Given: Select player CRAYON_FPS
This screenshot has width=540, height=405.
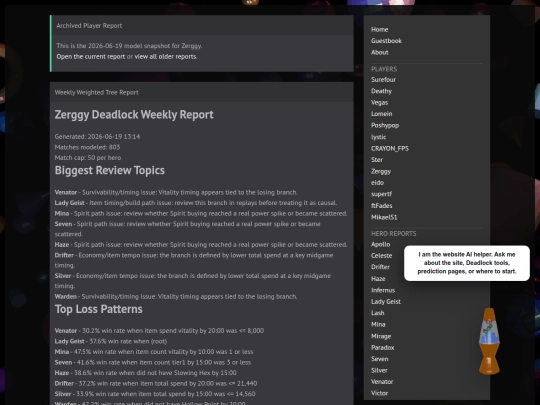Looking at the screenshot, I should click(x=390, y=148).
